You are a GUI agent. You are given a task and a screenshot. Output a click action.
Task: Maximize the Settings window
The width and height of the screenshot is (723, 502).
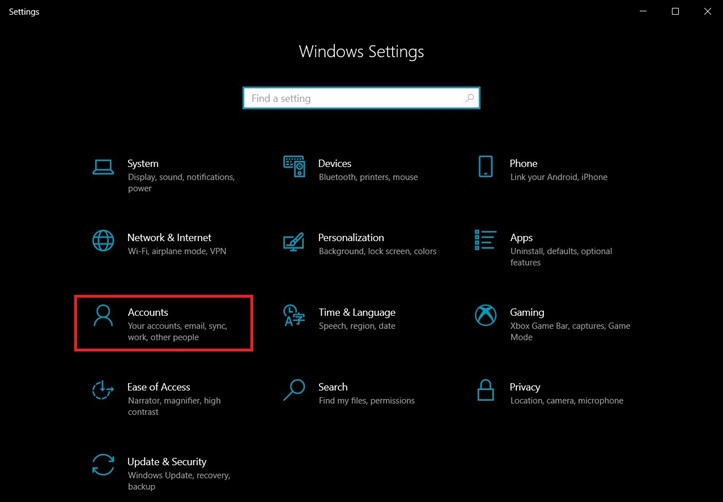675,12
